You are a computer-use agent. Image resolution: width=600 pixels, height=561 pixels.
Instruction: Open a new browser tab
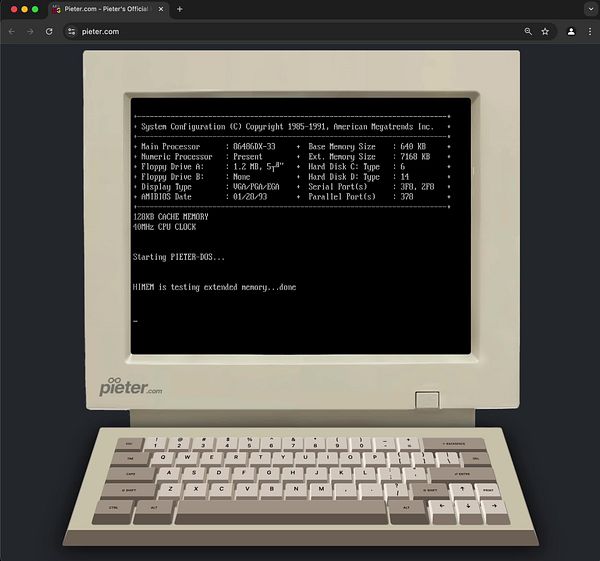coord(179,9)
